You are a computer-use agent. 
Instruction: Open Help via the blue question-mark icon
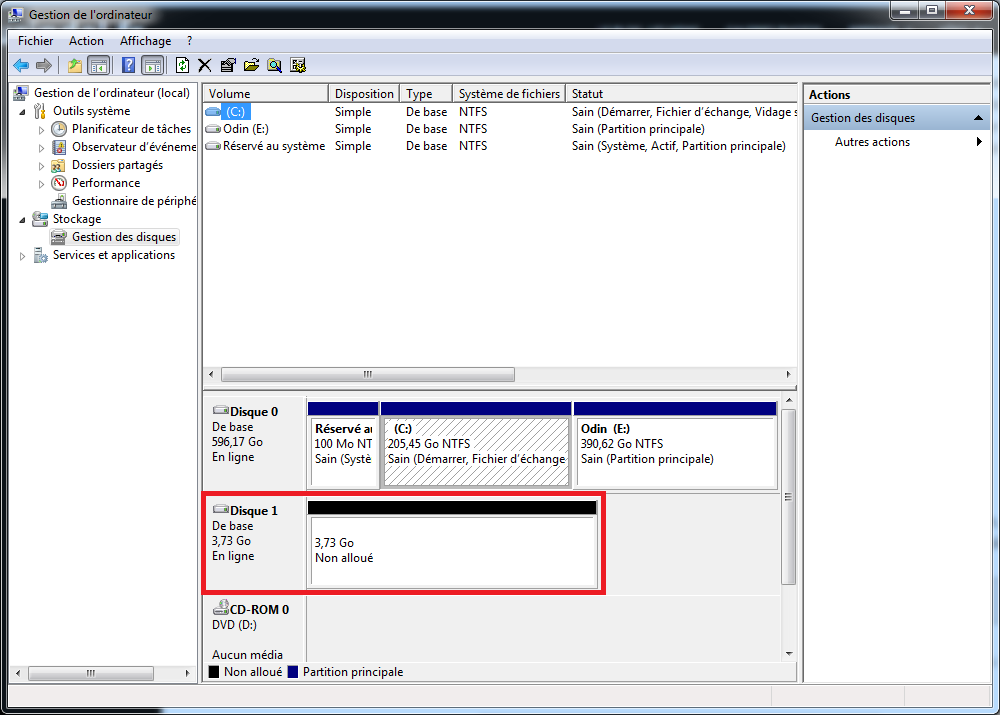tap(128, 65)
